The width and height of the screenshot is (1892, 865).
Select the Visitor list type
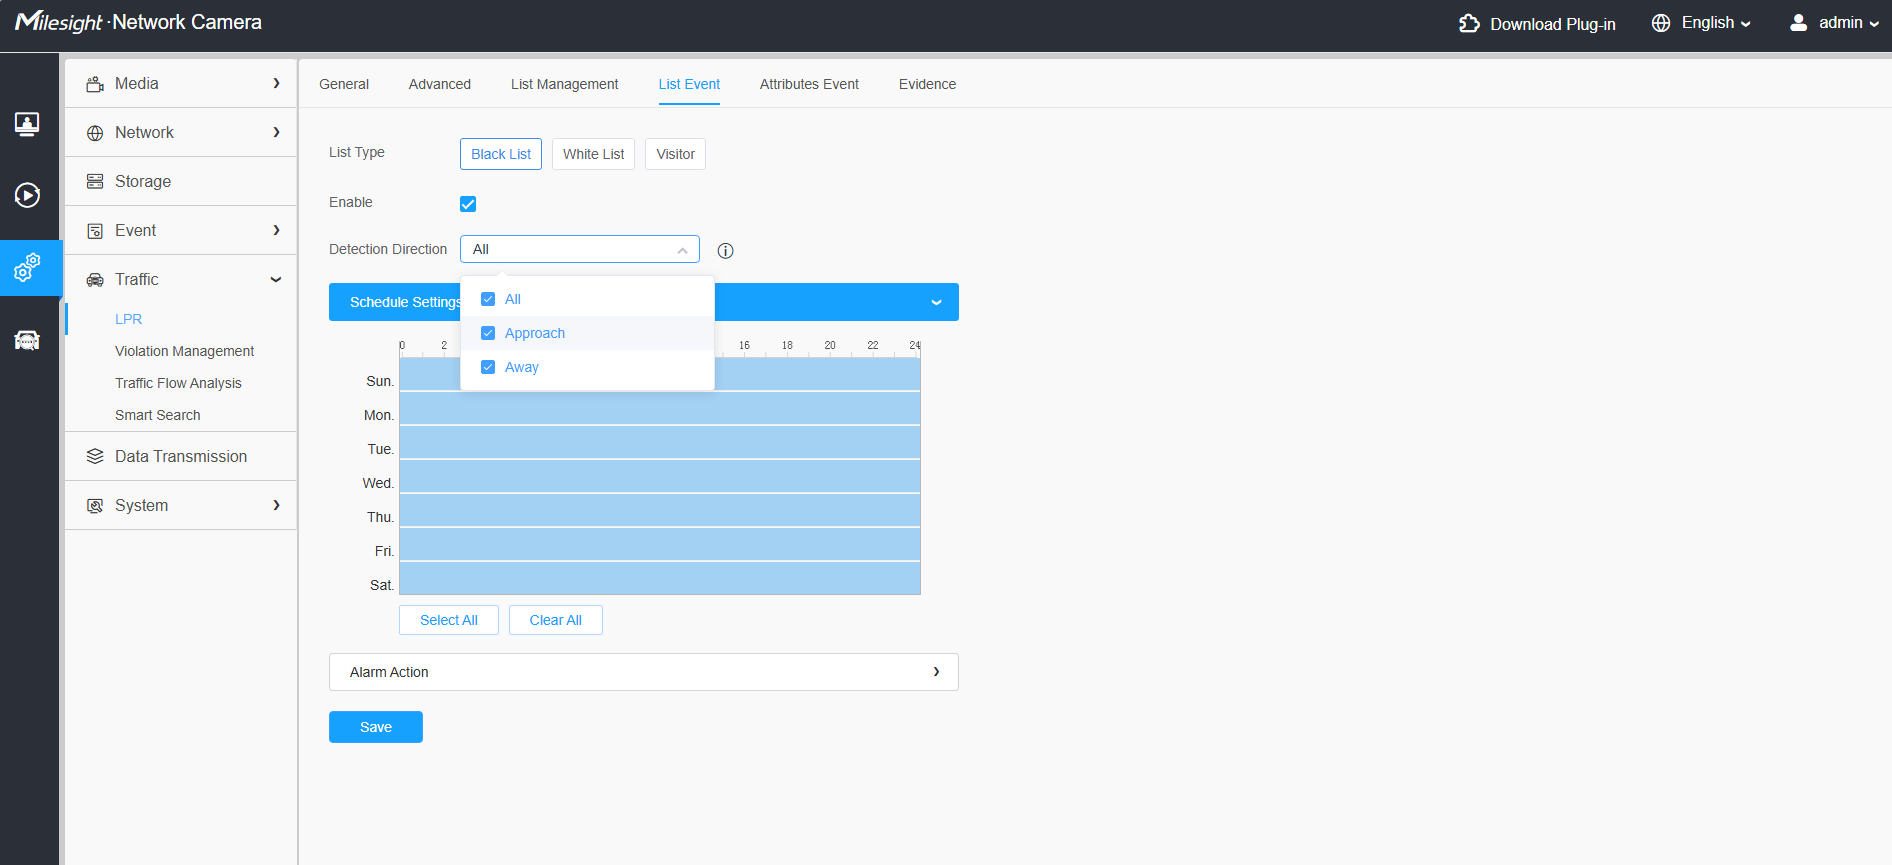click(x=676, y=154)
